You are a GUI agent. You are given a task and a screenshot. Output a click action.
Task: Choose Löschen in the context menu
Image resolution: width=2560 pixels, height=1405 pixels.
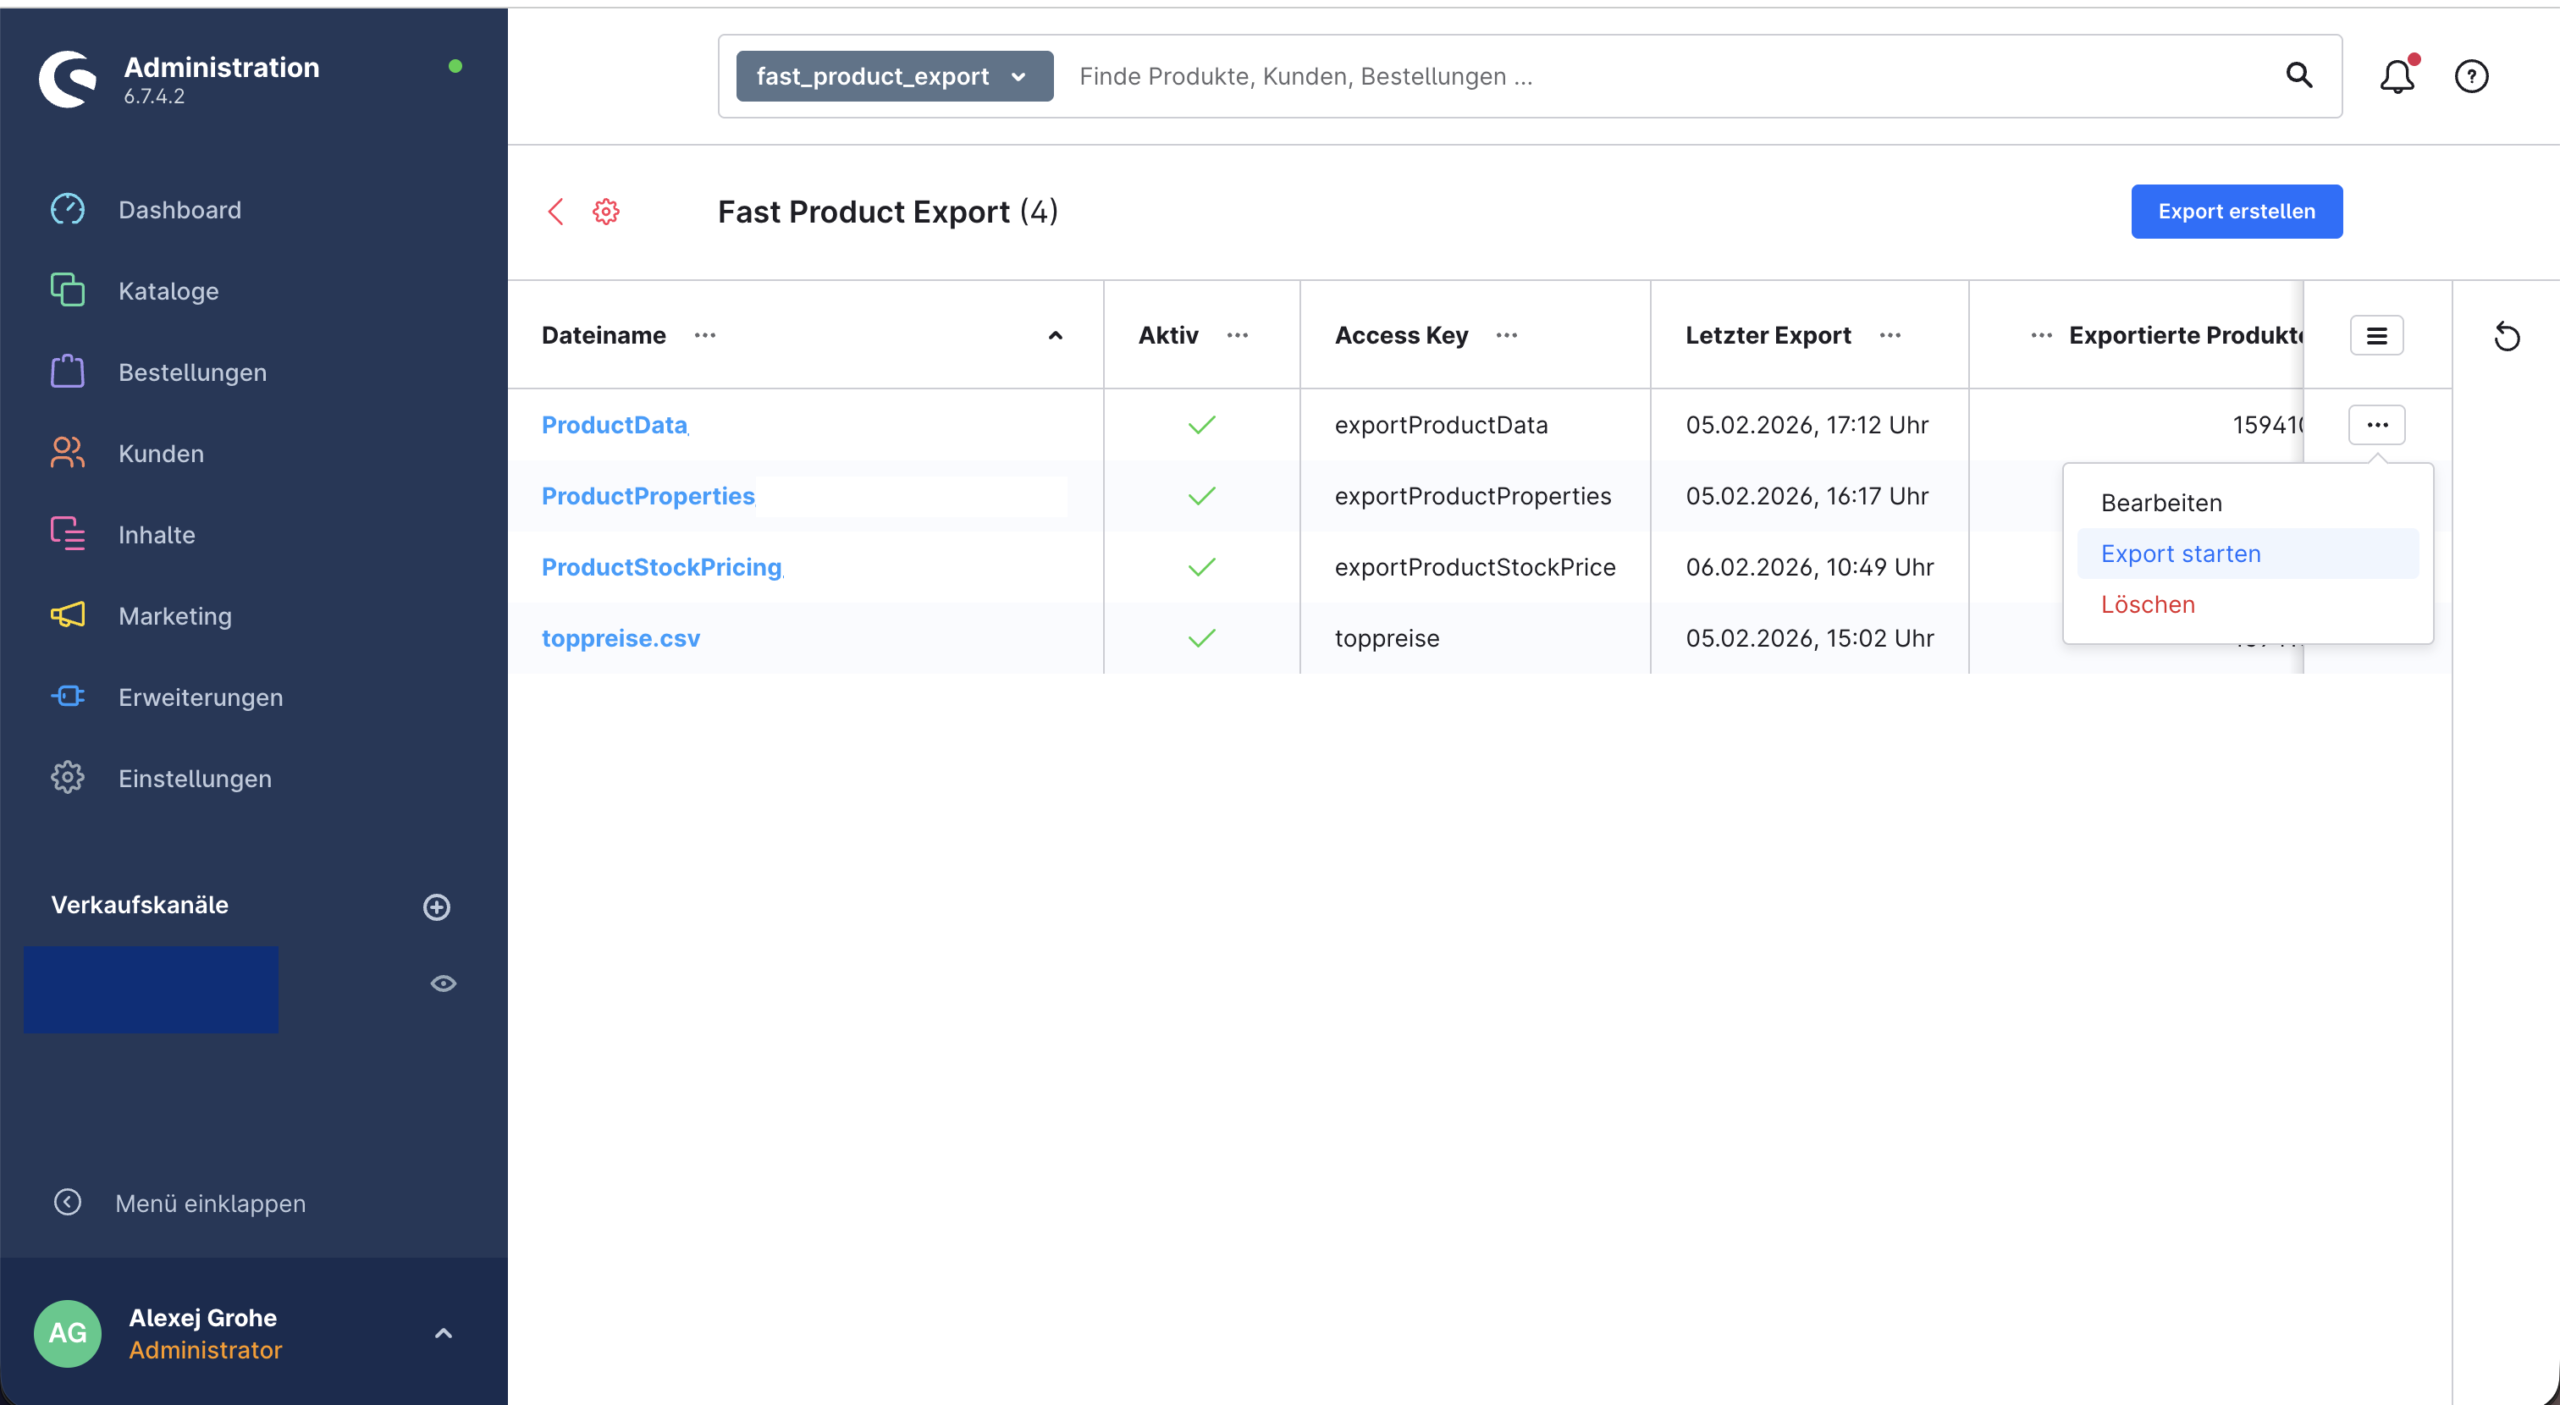[x=2147, y=605]
